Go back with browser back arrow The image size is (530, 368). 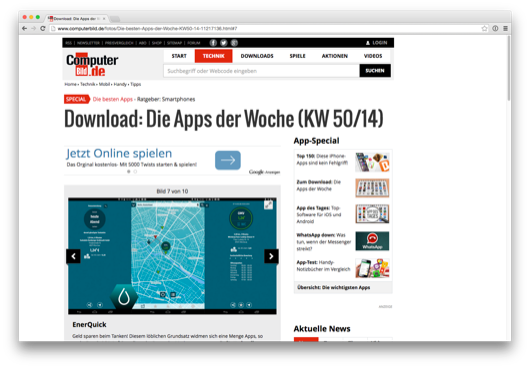point(24,28)
